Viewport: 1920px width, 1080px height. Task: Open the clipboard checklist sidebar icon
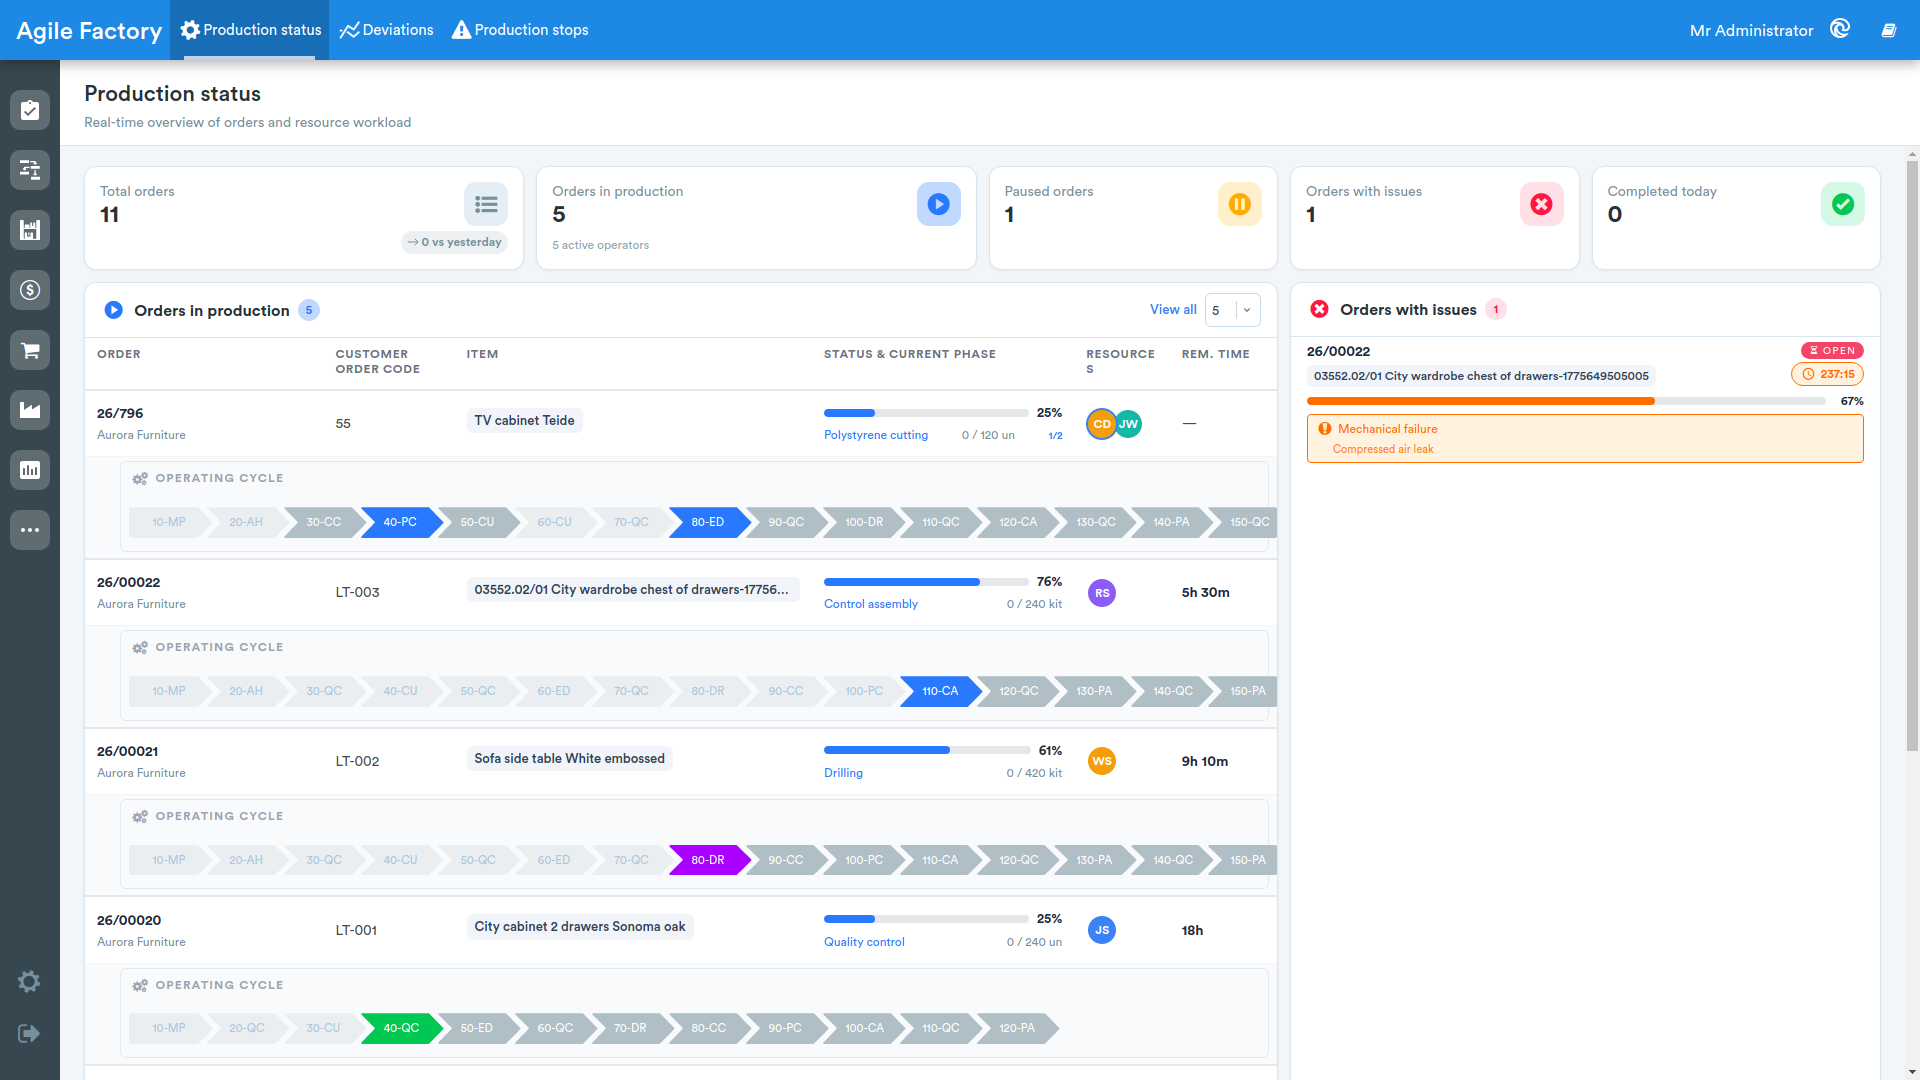point(30,110)
